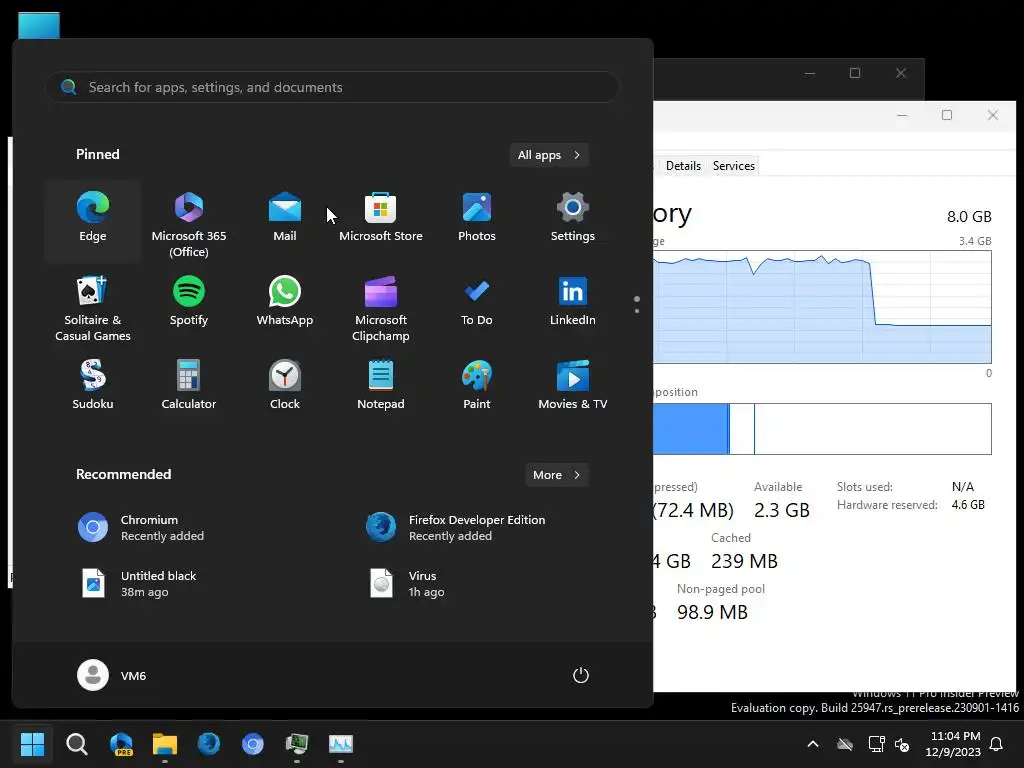Switch to the Services tab in Task Manager
Image resolution: width=1024 pixels, height=768 pixels.
[x=733, y=166]
